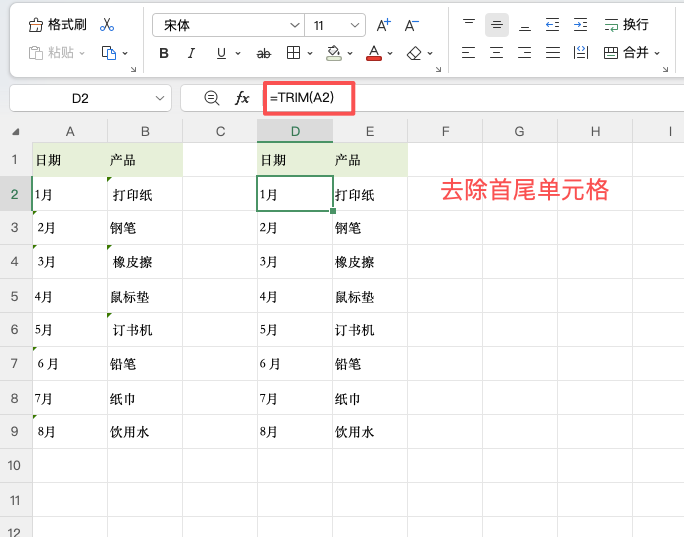684x537 pixels.
Task: Click cell B4 with 橡皮擦
Action: point(145,262)
